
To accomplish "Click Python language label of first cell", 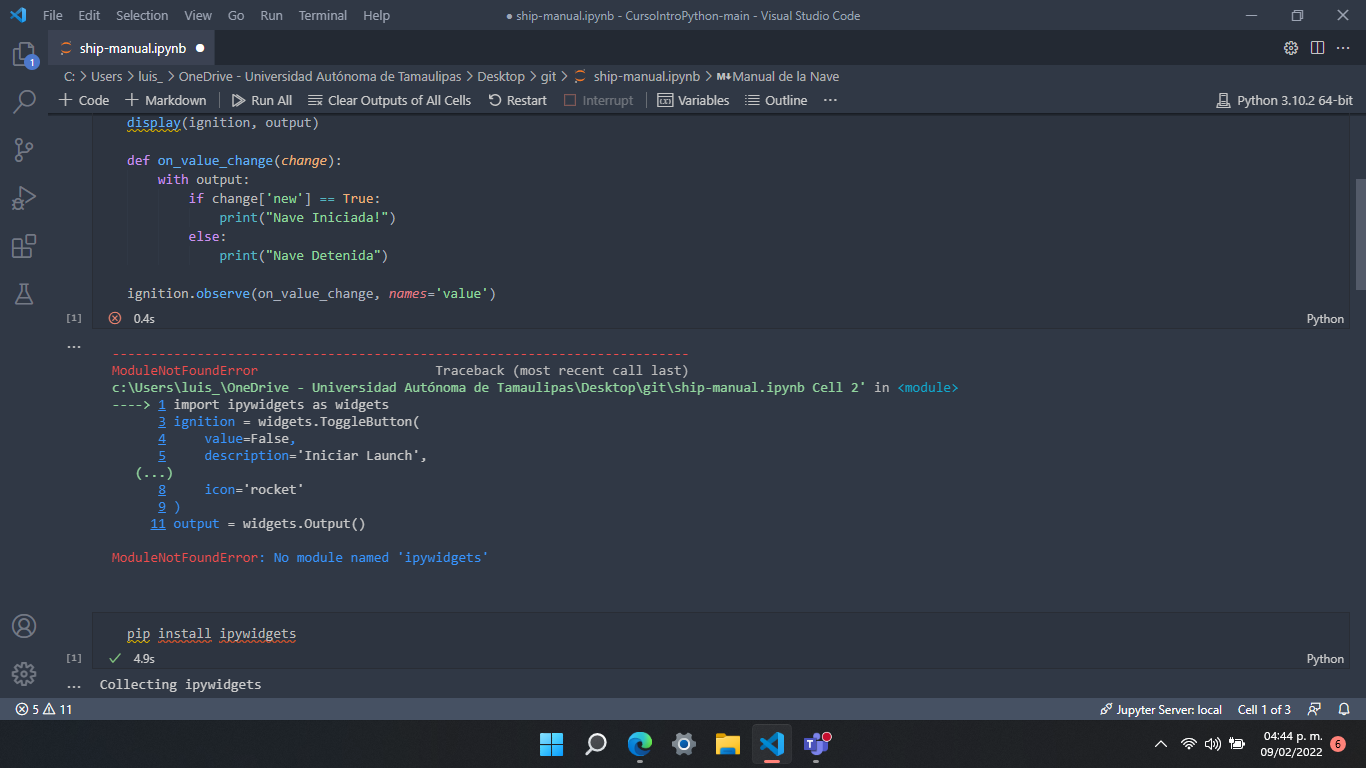I will (1325, 318).
